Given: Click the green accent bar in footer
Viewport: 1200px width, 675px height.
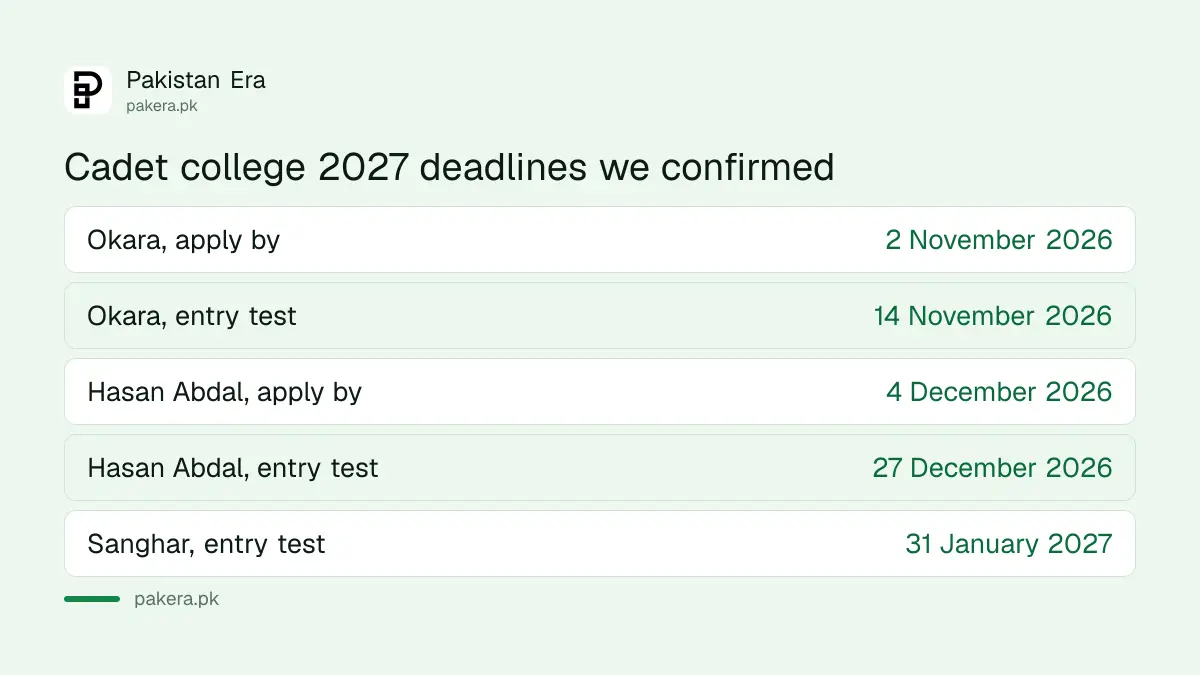Looking at the screenshot, I should coord(92,599).
